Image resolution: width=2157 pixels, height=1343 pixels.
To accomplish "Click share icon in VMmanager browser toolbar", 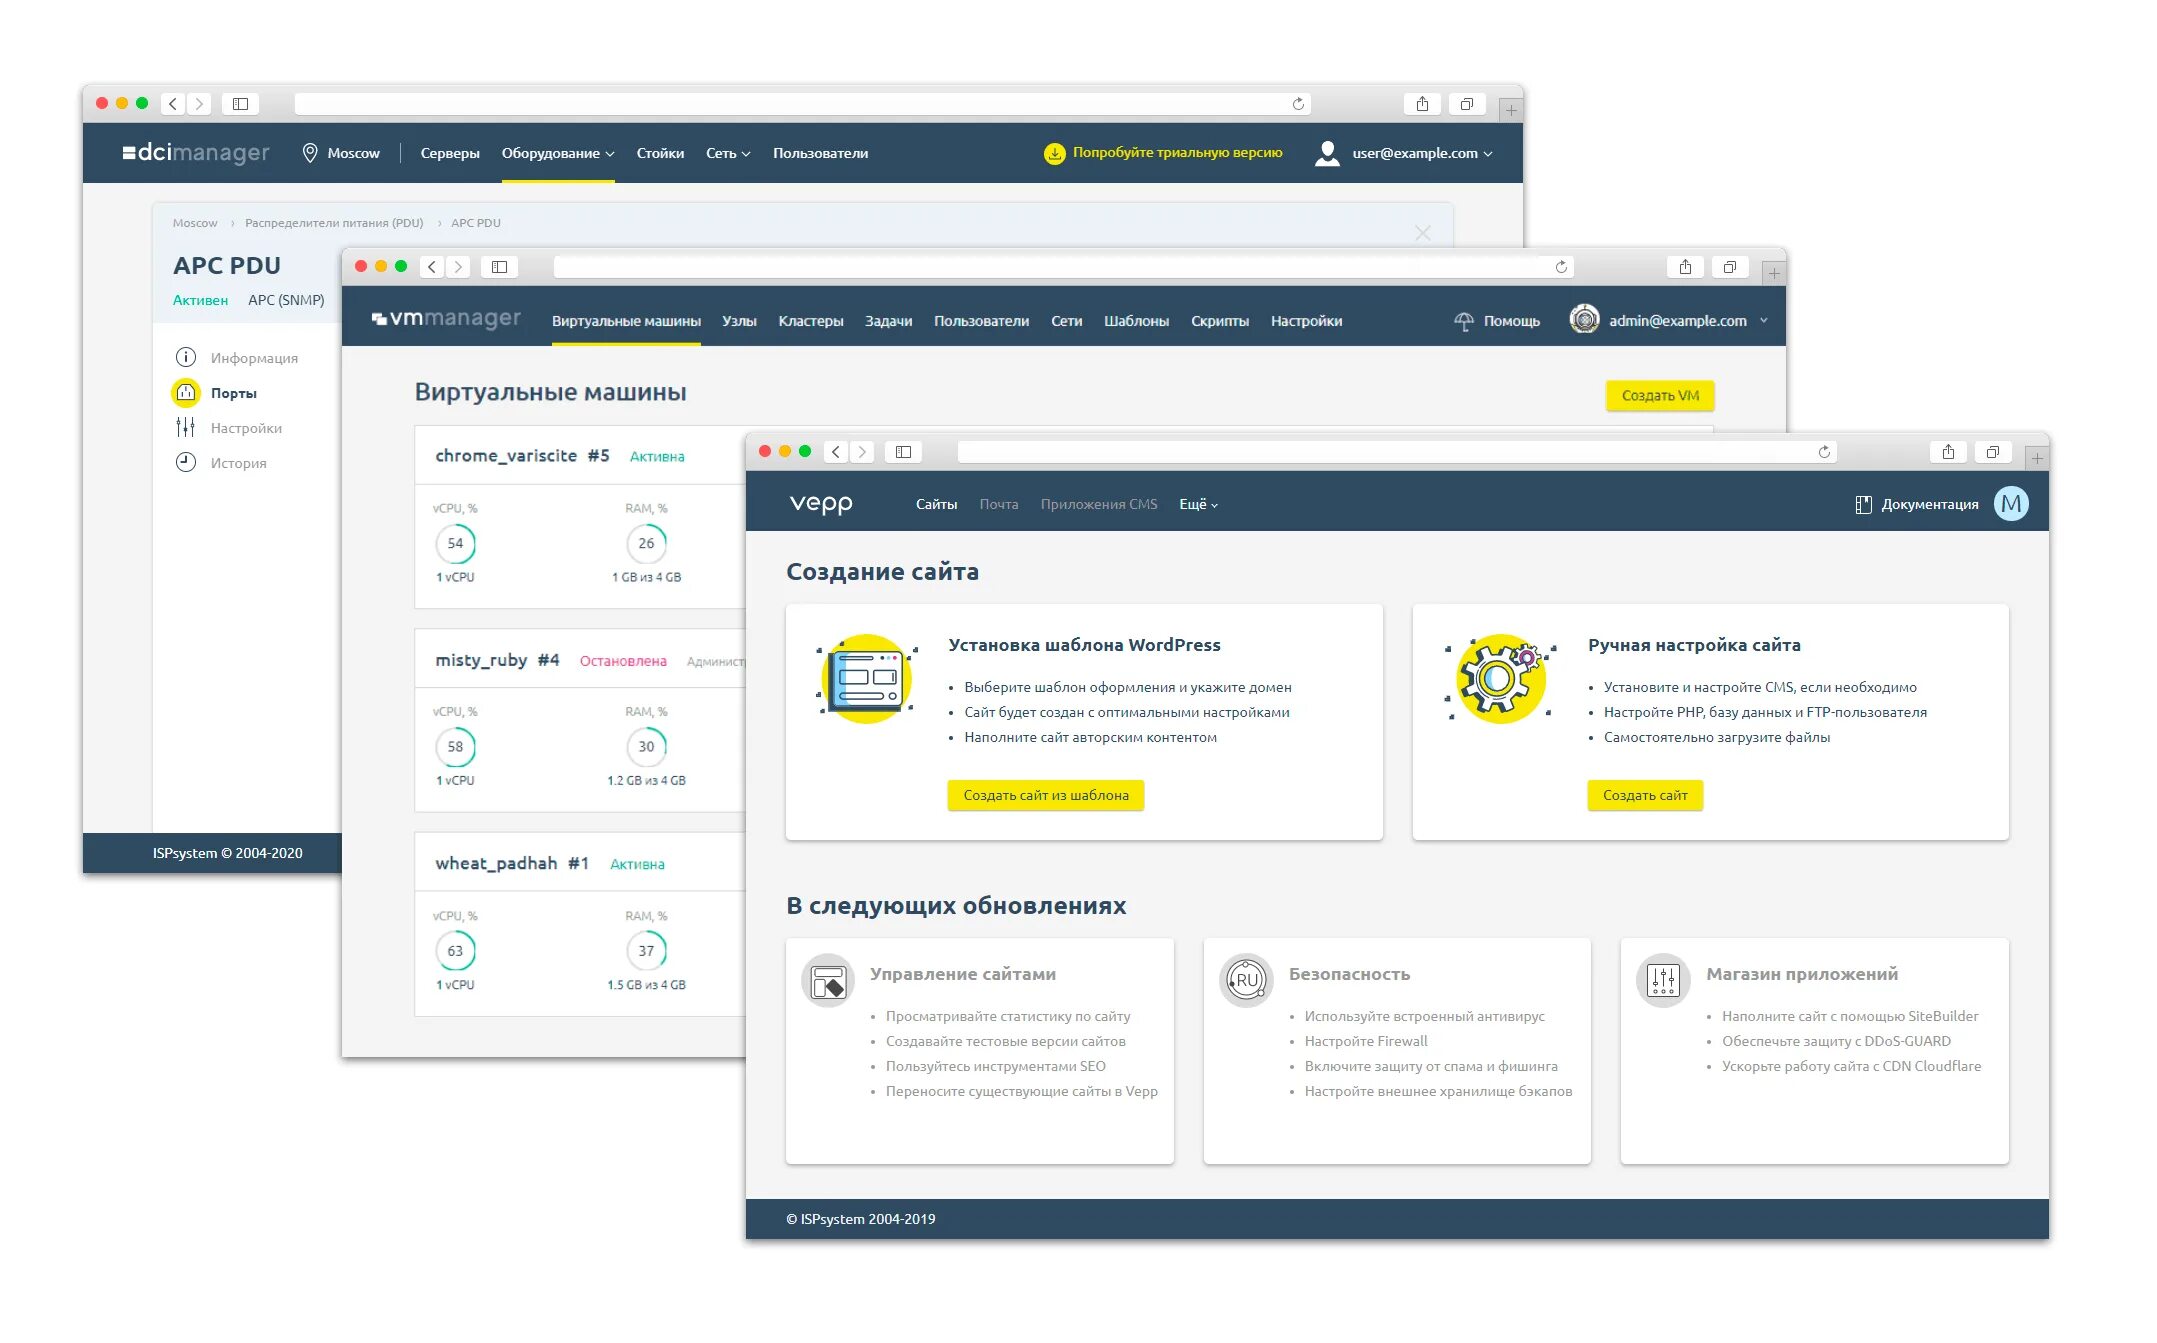I will pyautogui.click(x=1685, y=267).
